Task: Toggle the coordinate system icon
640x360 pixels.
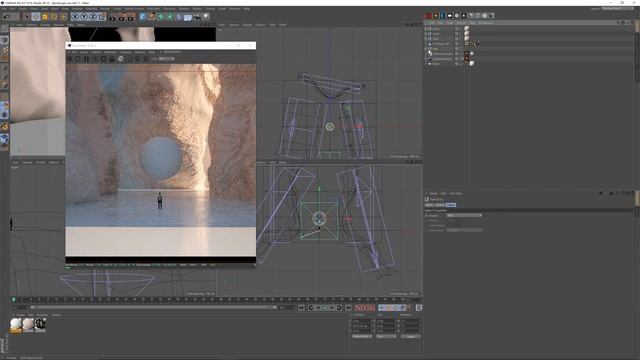Action: pyautogui.click(x=102, y=17)
